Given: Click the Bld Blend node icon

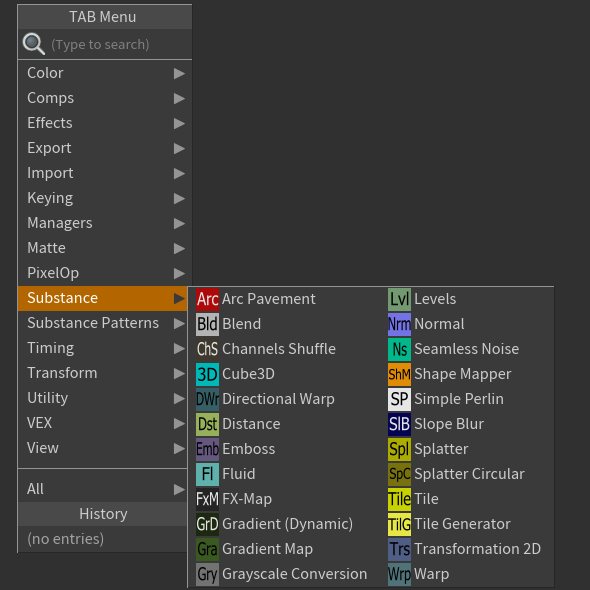Looking at the screenshot, I should [207, 324].
